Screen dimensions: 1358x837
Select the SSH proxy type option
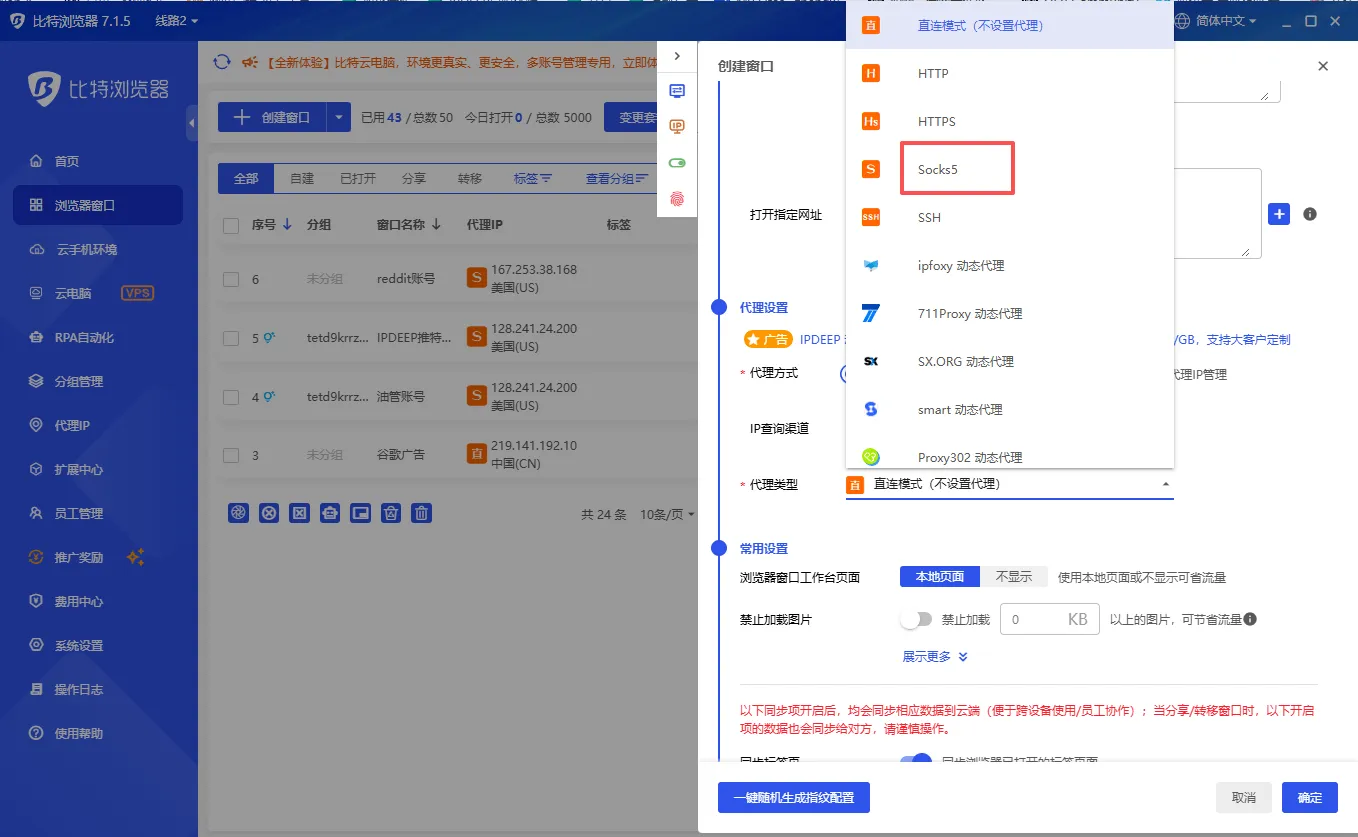point(1010,217)
